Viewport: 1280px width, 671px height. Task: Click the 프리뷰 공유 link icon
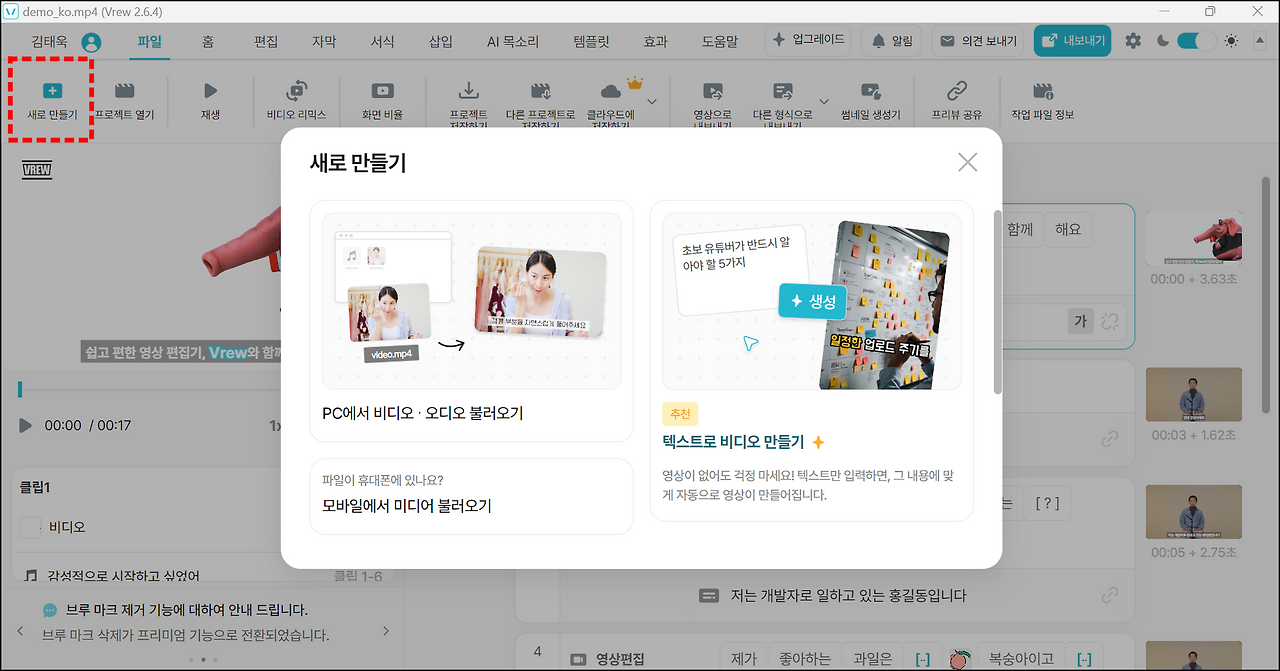click(x=957, y=91)
